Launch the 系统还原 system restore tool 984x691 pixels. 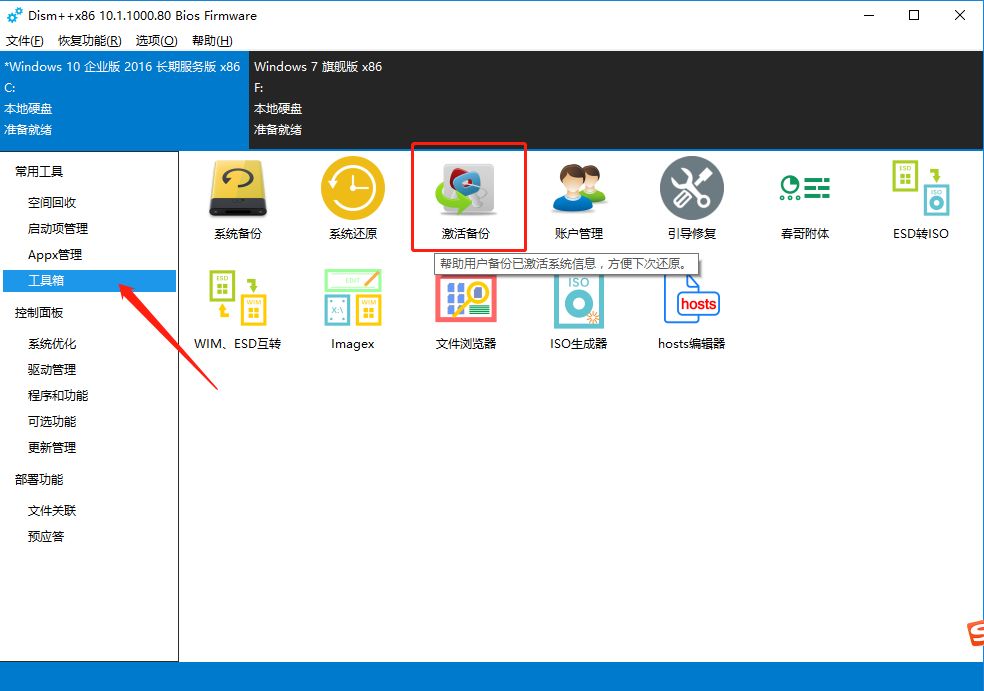pyautogui.click(x=353, y=198)
